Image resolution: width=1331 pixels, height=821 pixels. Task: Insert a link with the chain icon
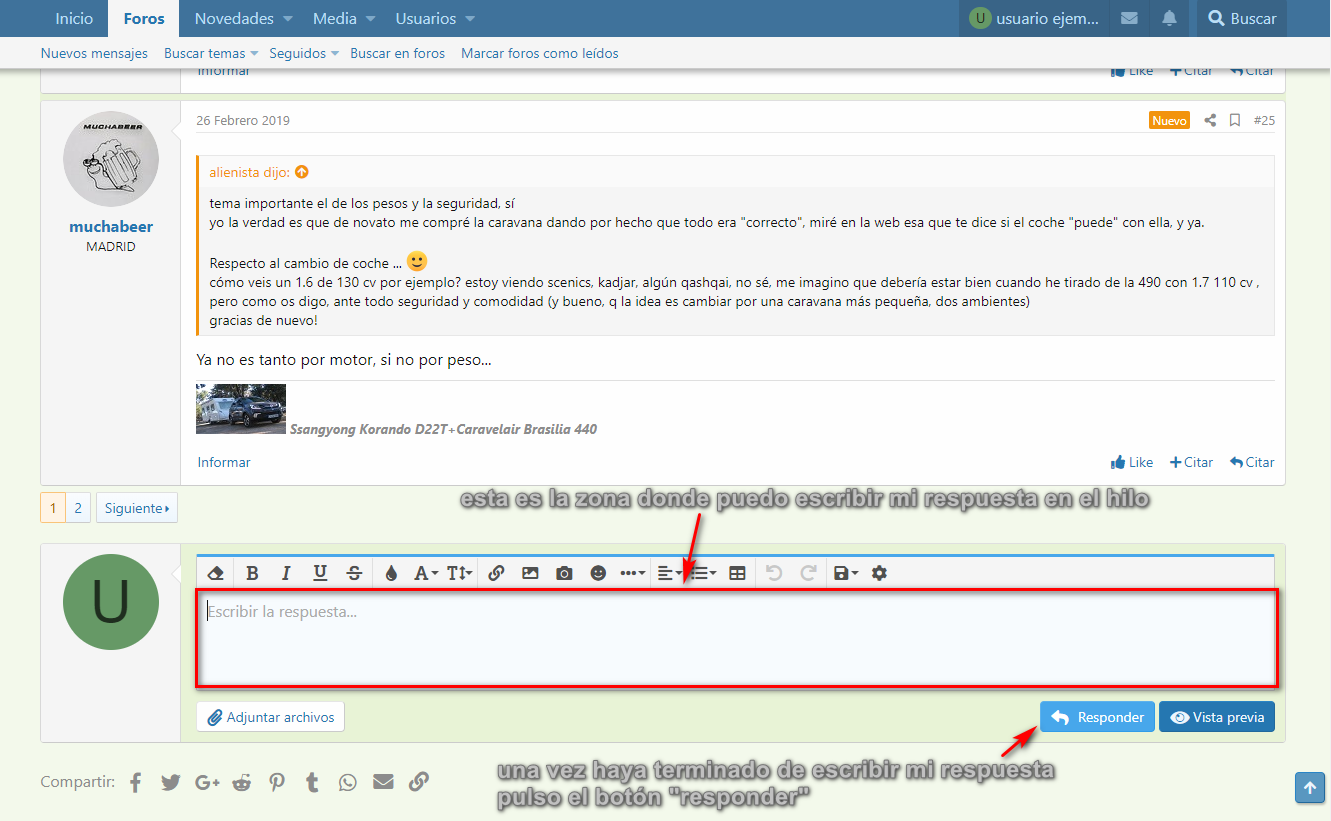pos(496,573)
